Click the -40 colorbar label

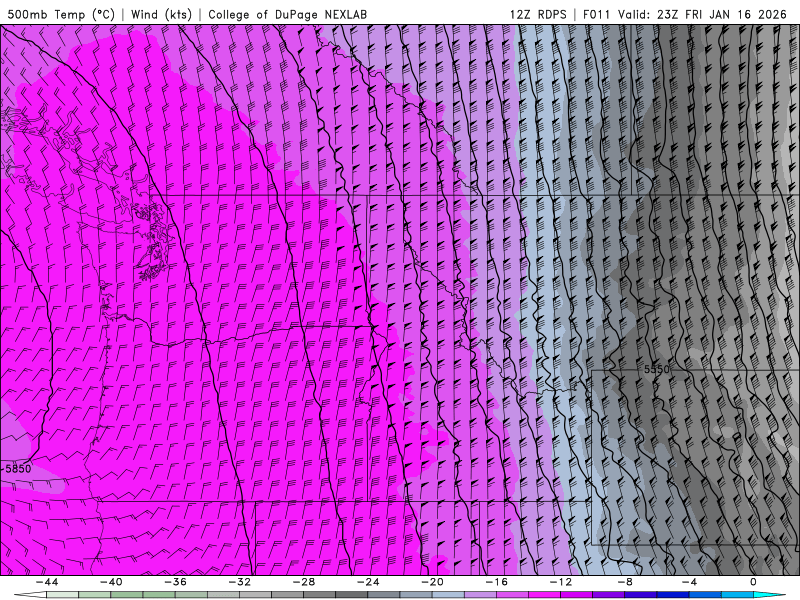point(111,582)
